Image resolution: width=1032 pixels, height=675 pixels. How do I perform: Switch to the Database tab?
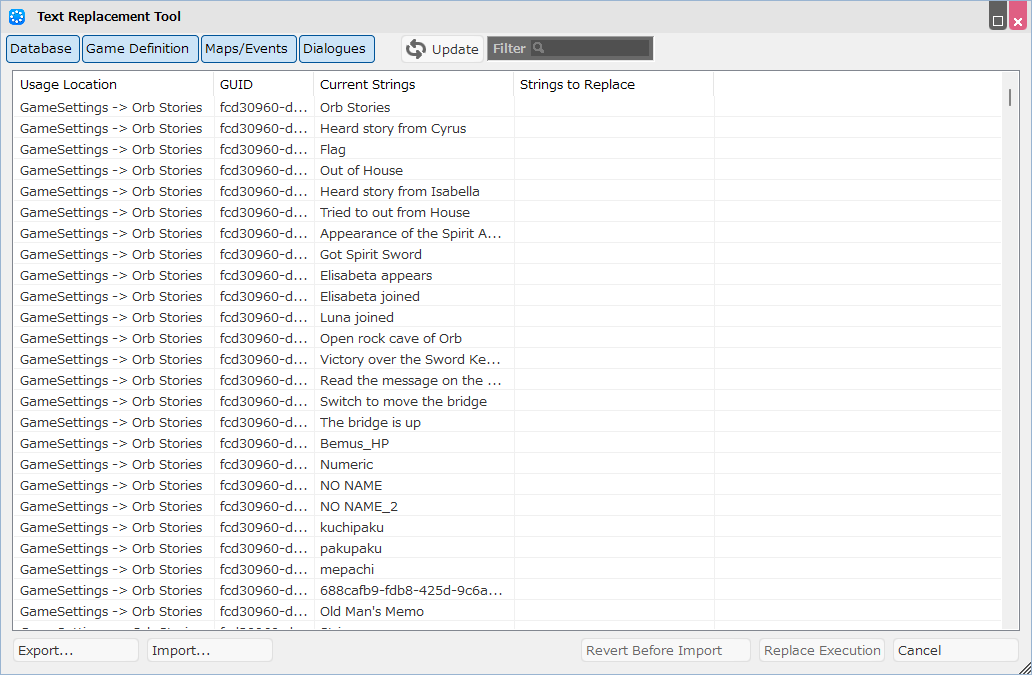(x=42, y=48)
